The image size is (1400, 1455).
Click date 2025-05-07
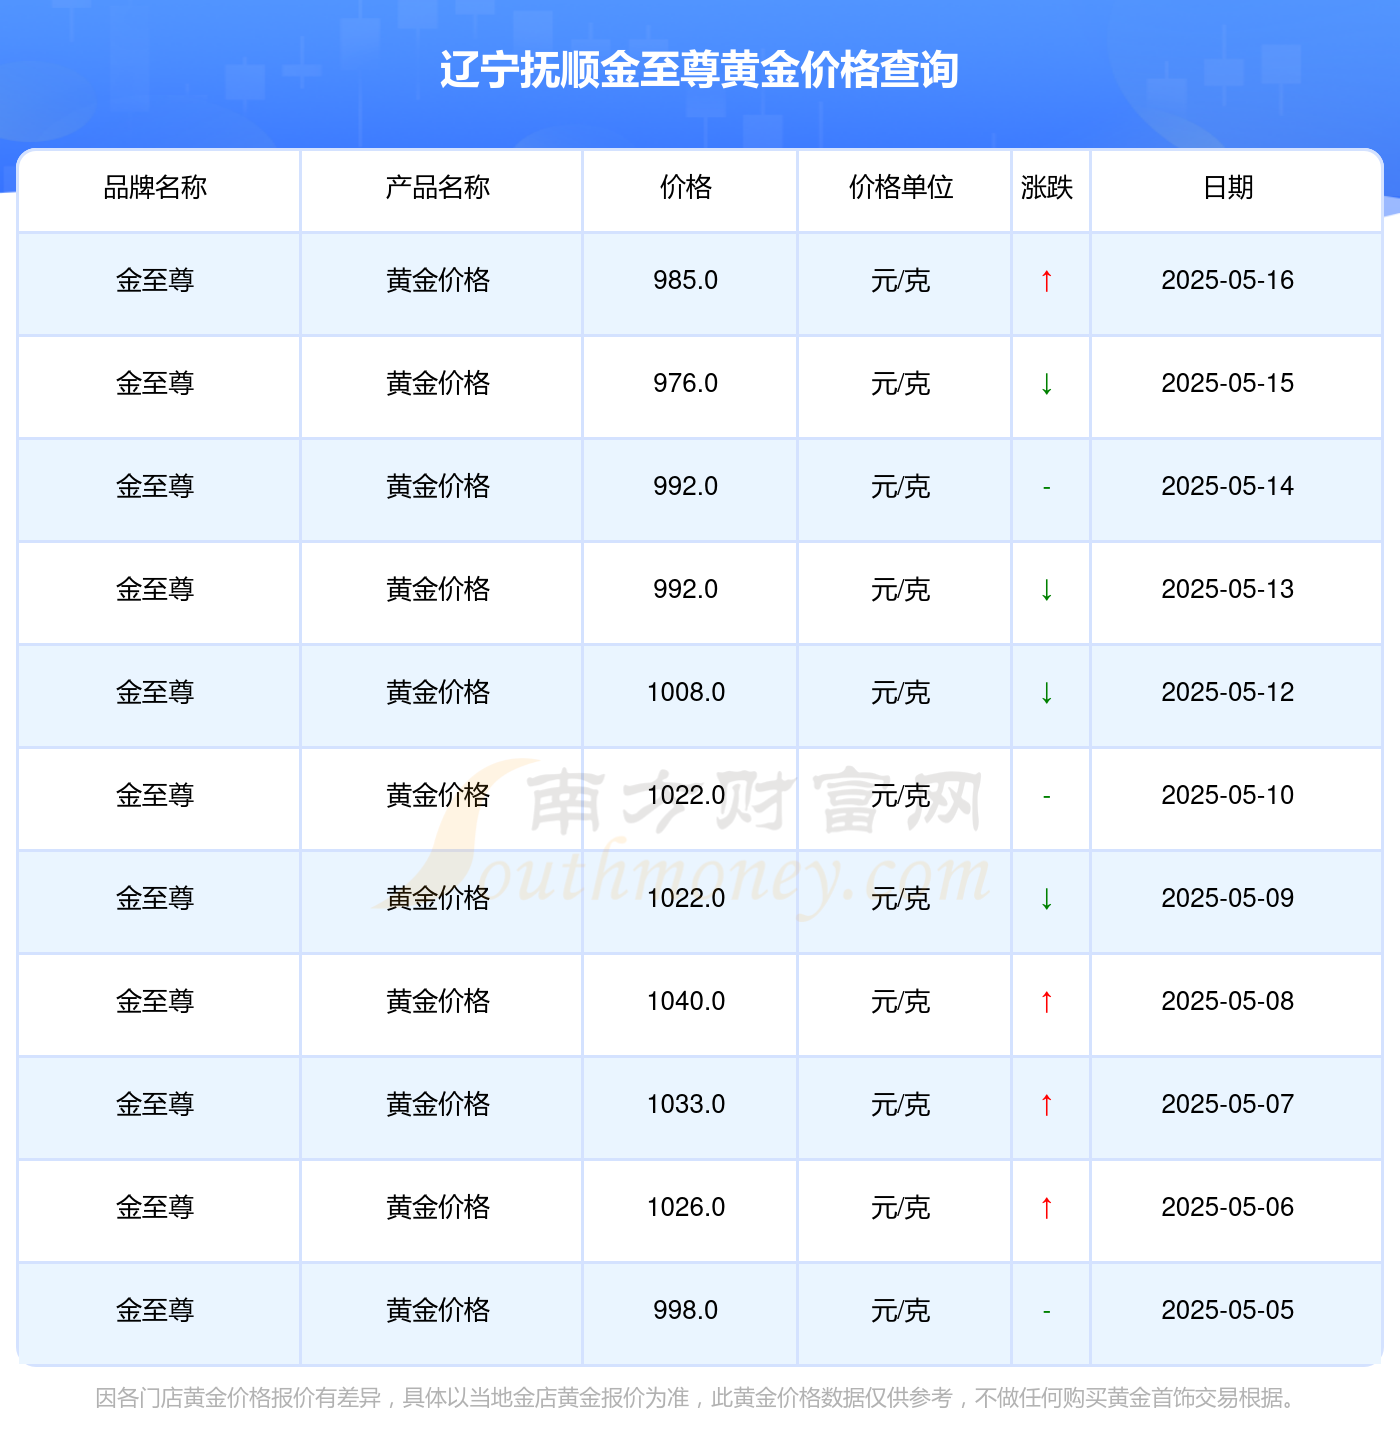[1228, 1105]
